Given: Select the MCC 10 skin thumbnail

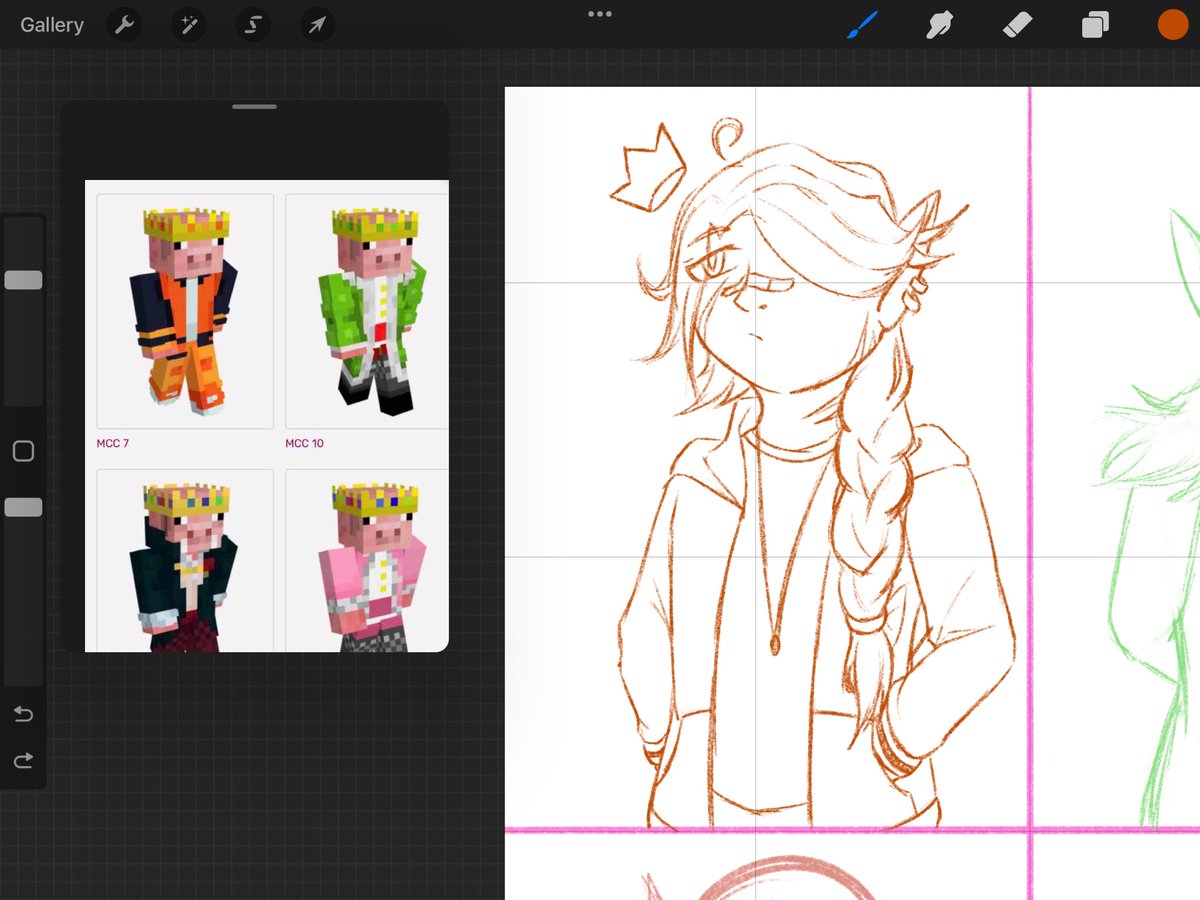Looking at the screenshot, I should pyautogui.click(x=367, y=311).
